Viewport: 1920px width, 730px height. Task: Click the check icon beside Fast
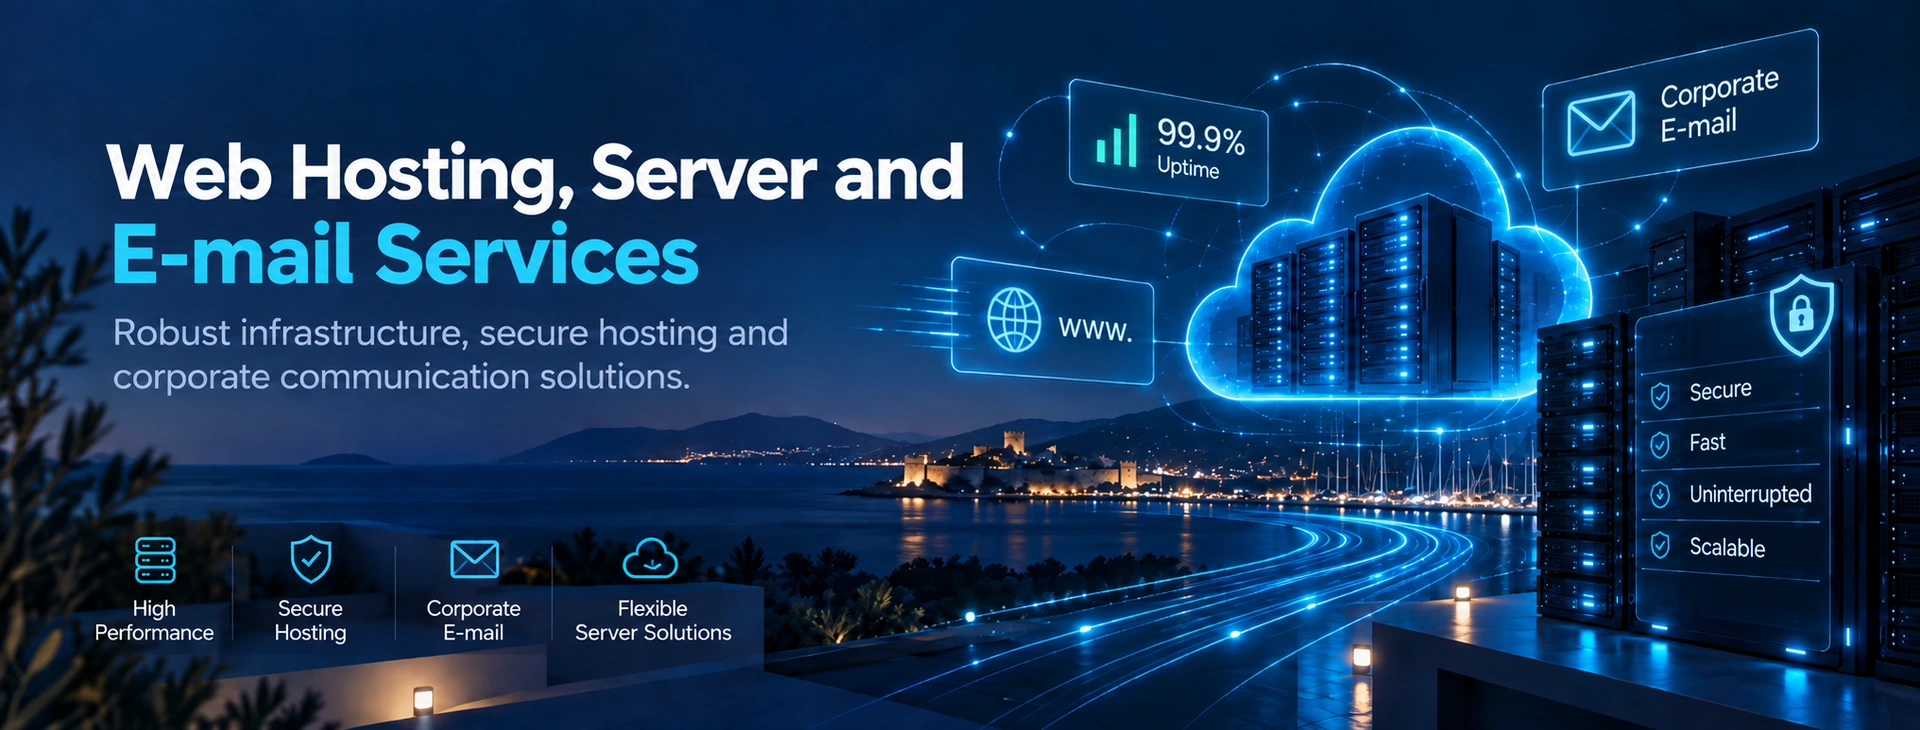click(x=1660, y=444)
